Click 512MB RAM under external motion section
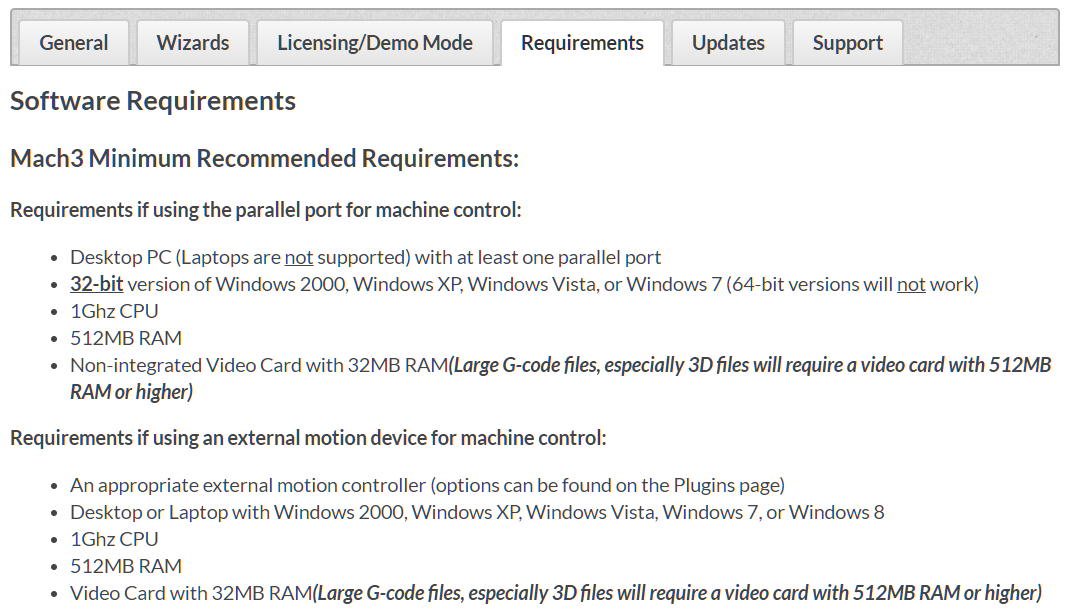This screenshot has height=610, width=1077. point(126,566)
